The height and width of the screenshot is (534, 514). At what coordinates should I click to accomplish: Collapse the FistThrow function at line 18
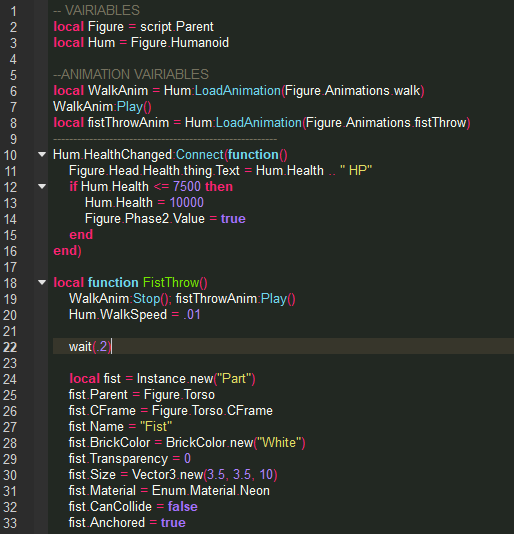[x=42, y=282]
